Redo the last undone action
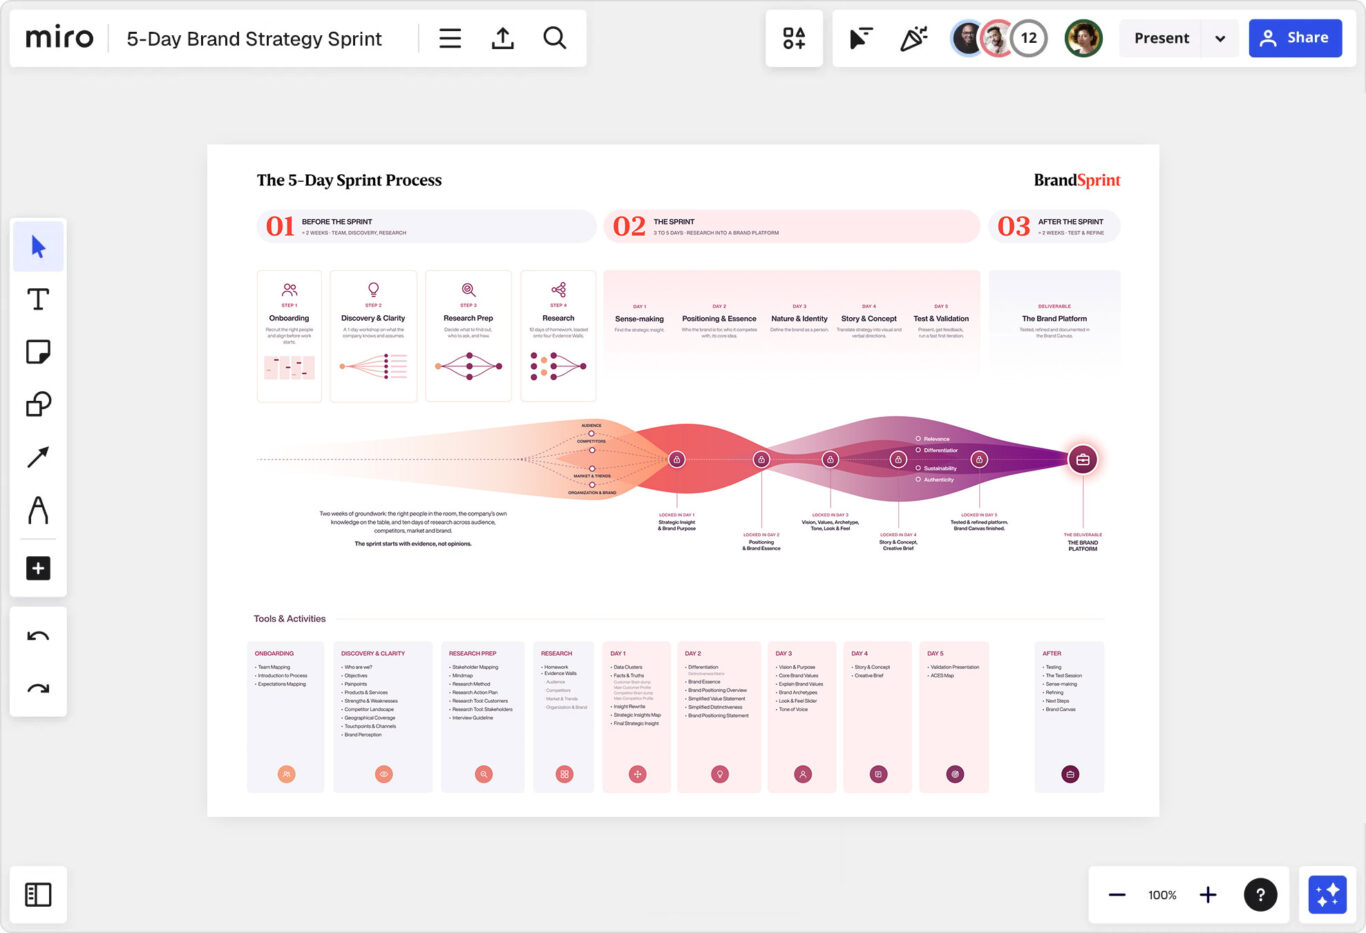The height and width of the screenshot is (933, 1366). [38, 688]
